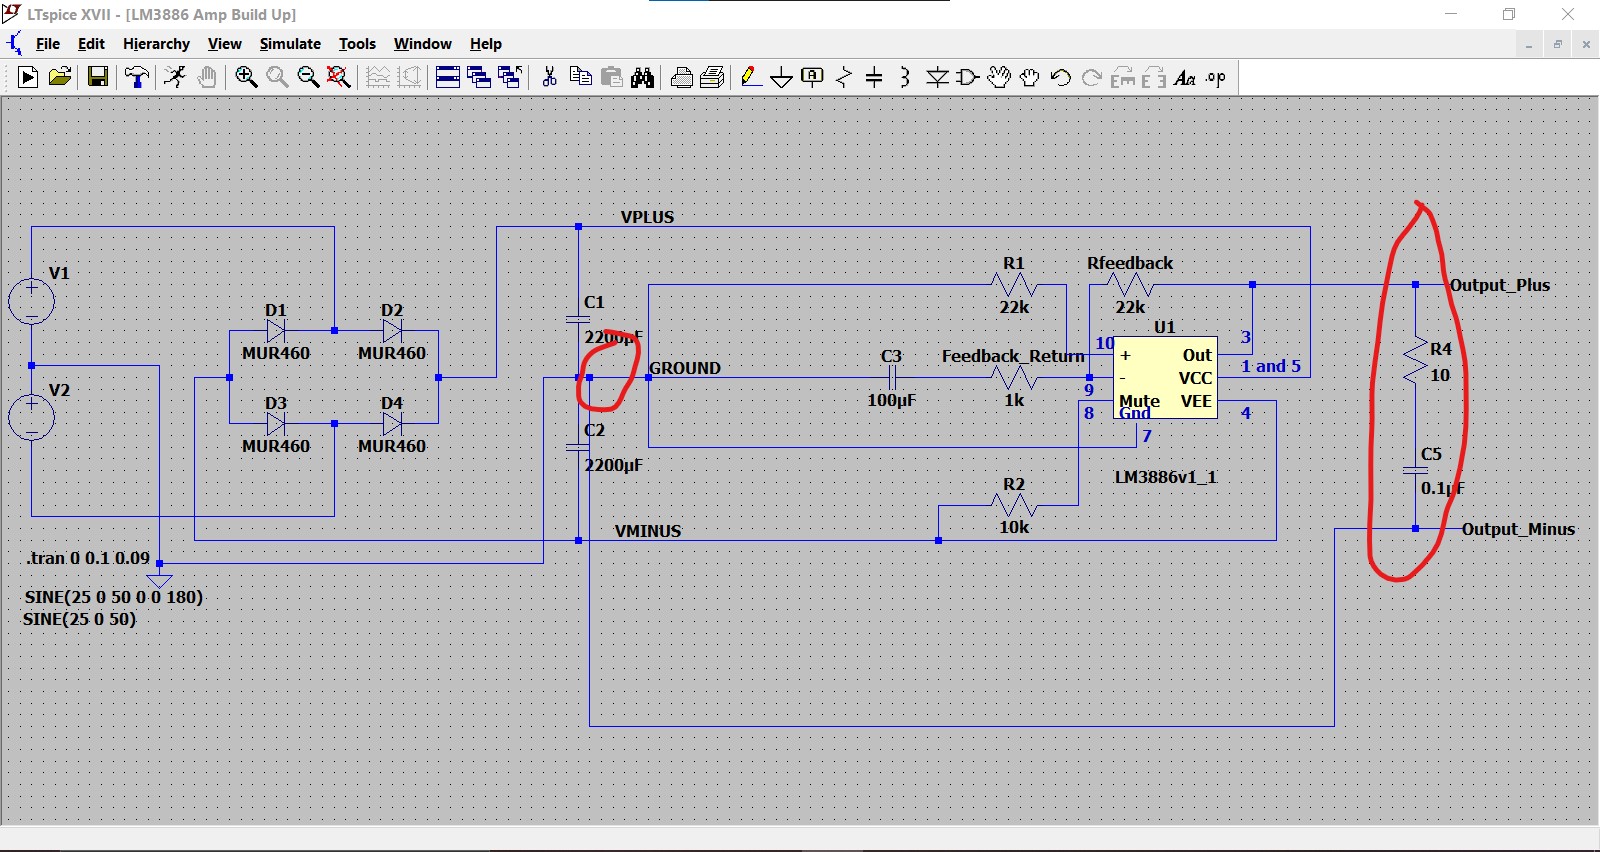Screen dimensions: 1600x852
Task: Open the Simulate menu
Action: (290, 44)
